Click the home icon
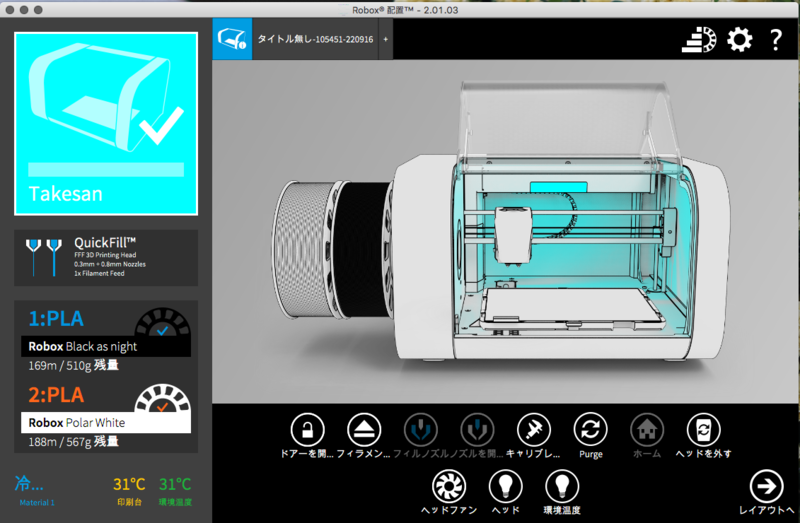The height and width of the screenshot is (523, 800). (647, 430)
